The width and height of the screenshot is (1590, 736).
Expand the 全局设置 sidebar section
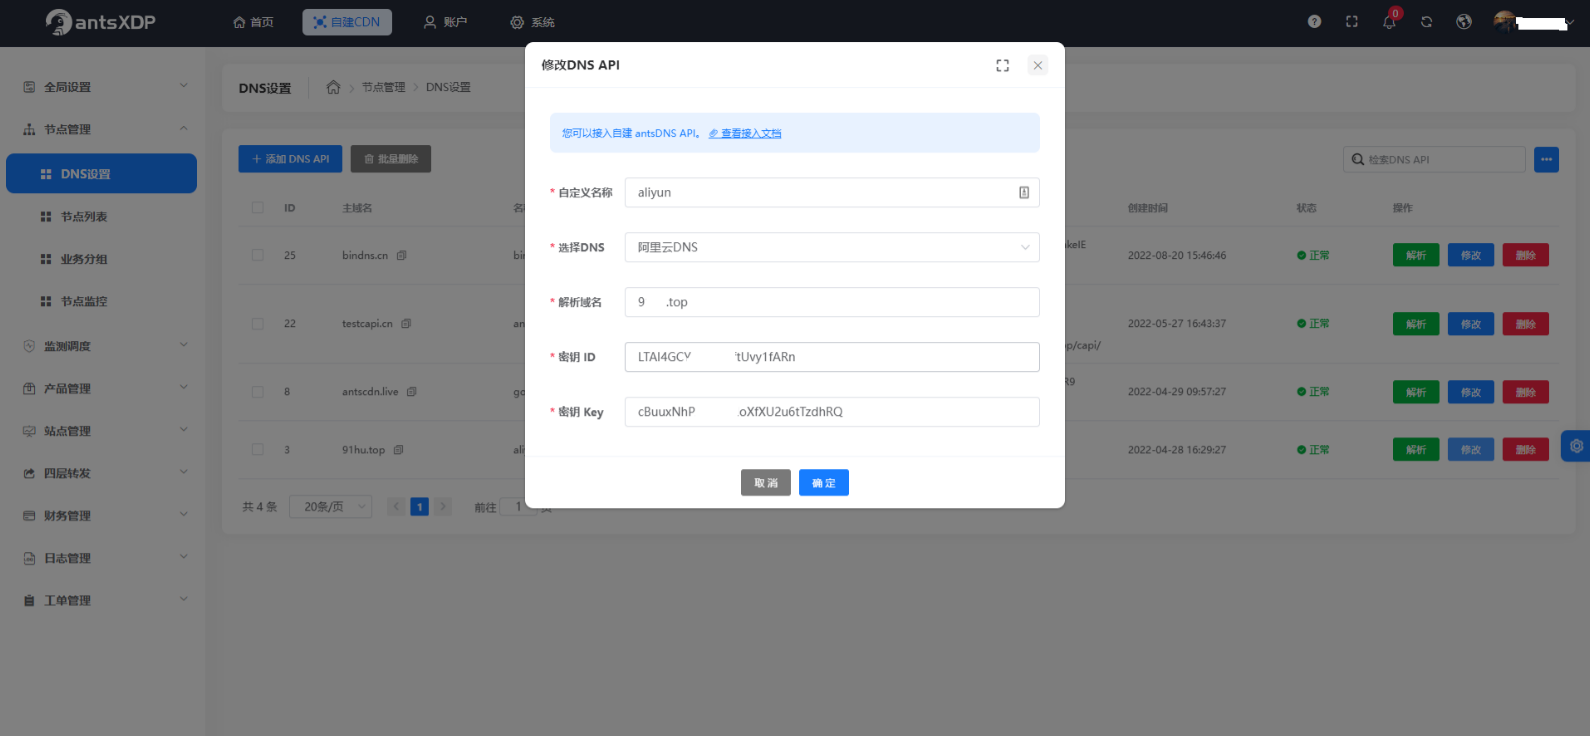pyautogui.click(x=103, y=87)
